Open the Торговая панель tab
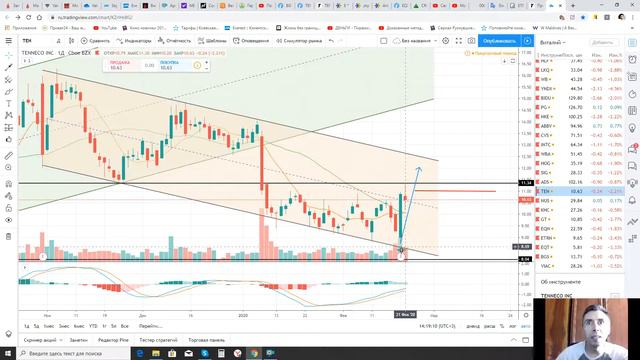 click(x=207, y=340)
